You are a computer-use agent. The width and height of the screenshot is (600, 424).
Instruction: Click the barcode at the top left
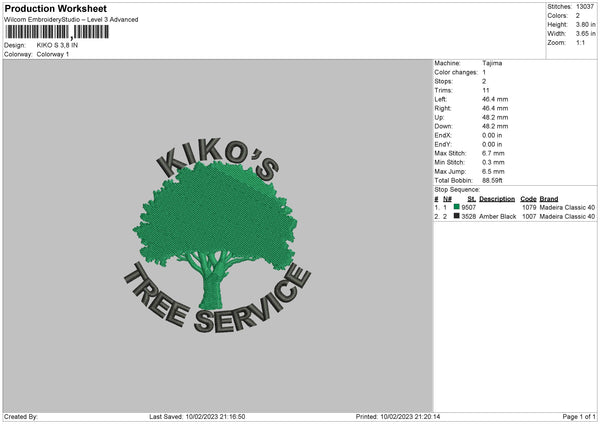click(x=57, y=32)
